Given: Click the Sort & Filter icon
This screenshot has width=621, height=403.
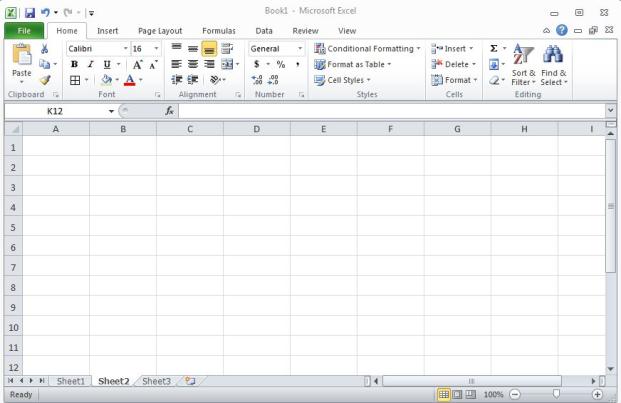Looking at the screenshot, I should [525, 63].
